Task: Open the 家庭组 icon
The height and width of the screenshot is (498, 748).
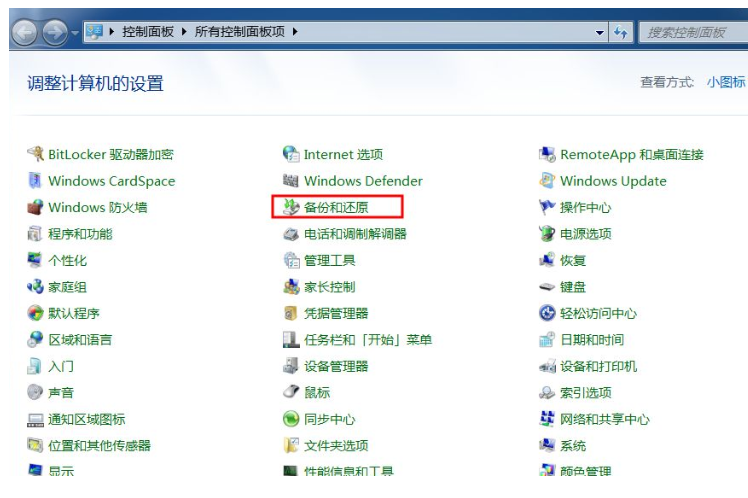Action: [35, 287]
